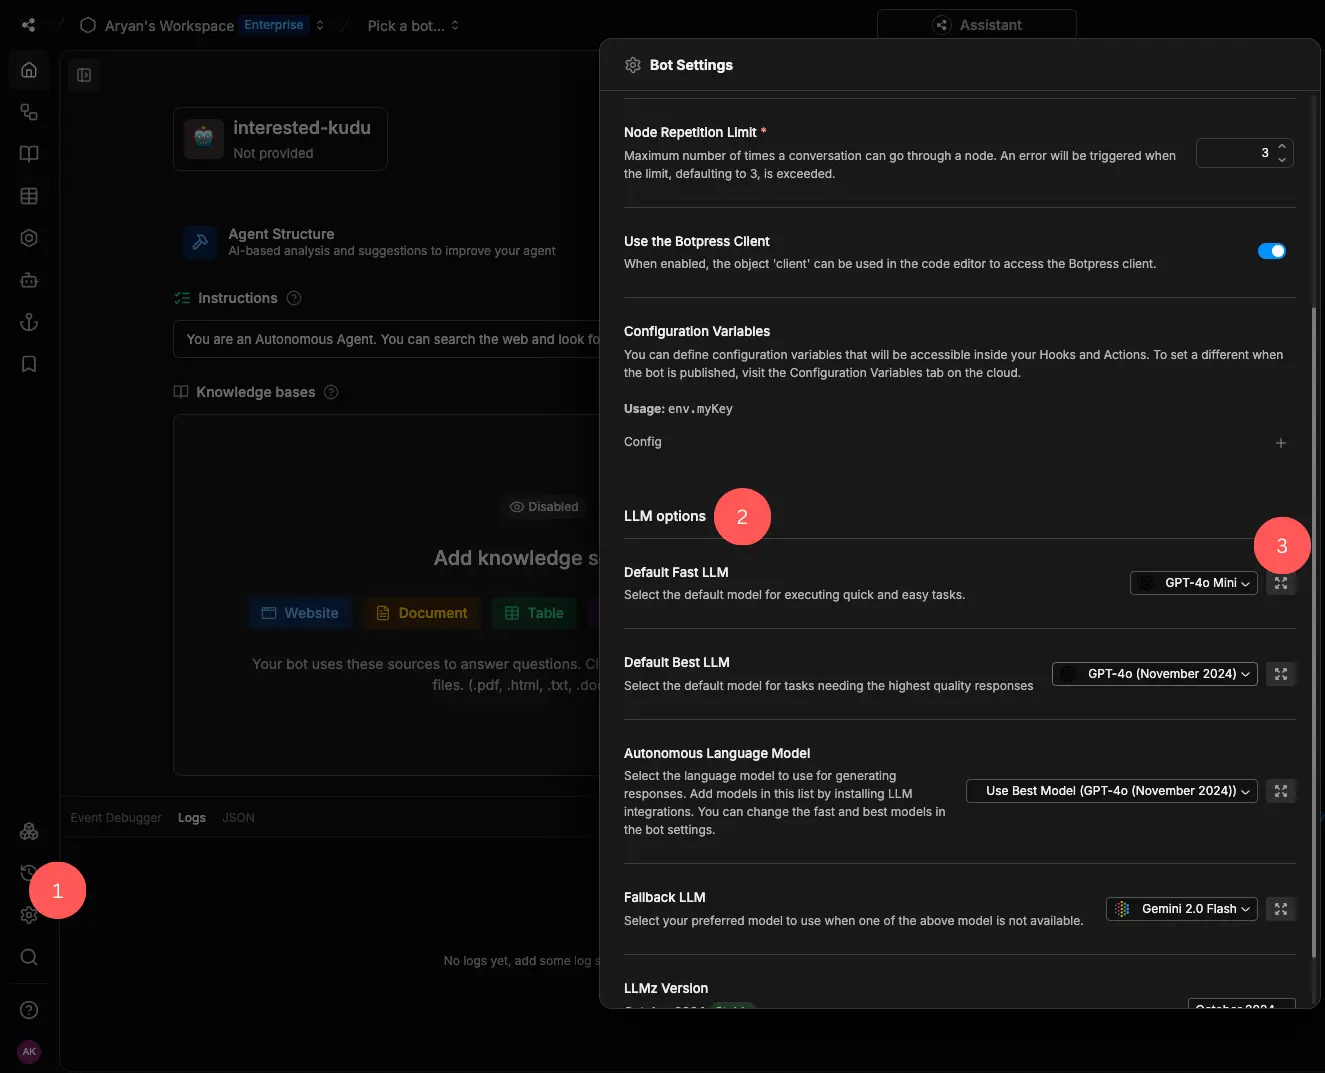Screen dimensions: 1325x1073
Task: Open the AK user avatar
Action: 29,1051
